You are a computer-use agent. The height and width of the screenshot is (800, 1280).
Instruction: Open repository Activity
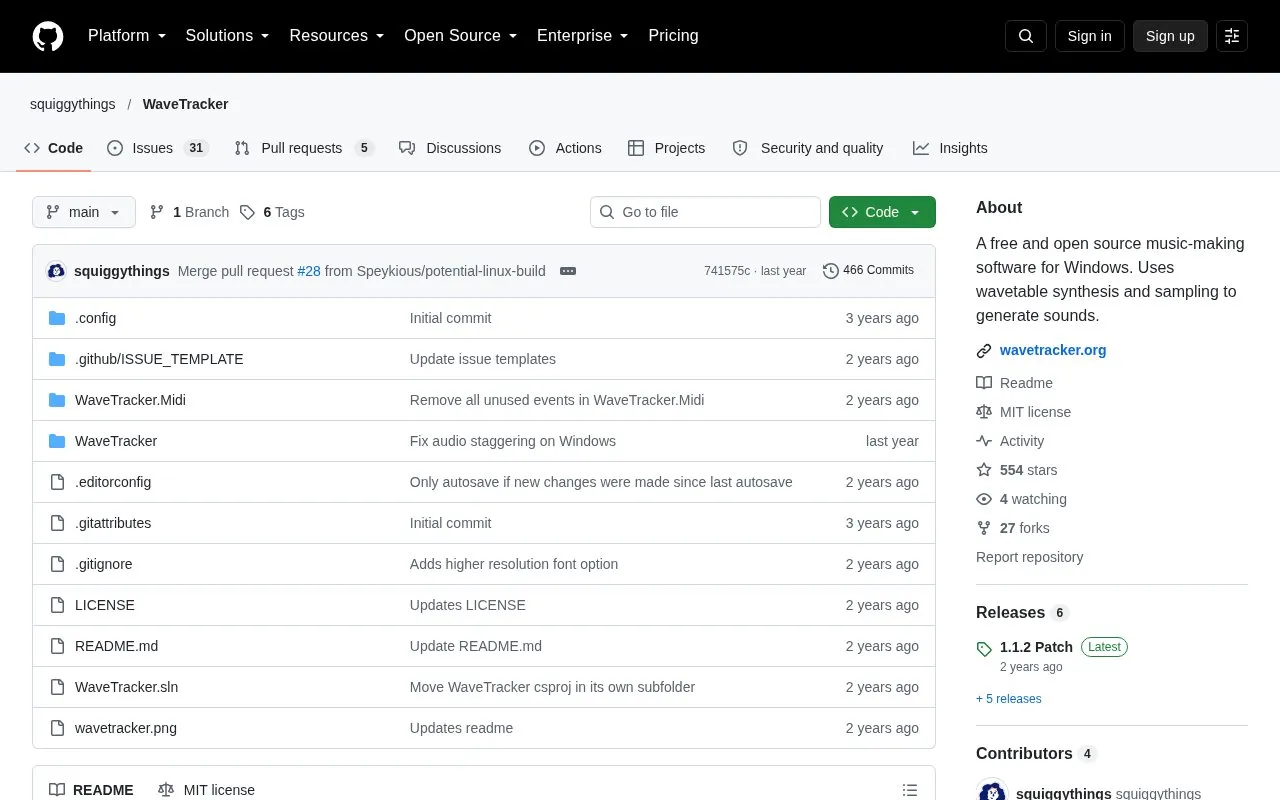pos(1010,441)
